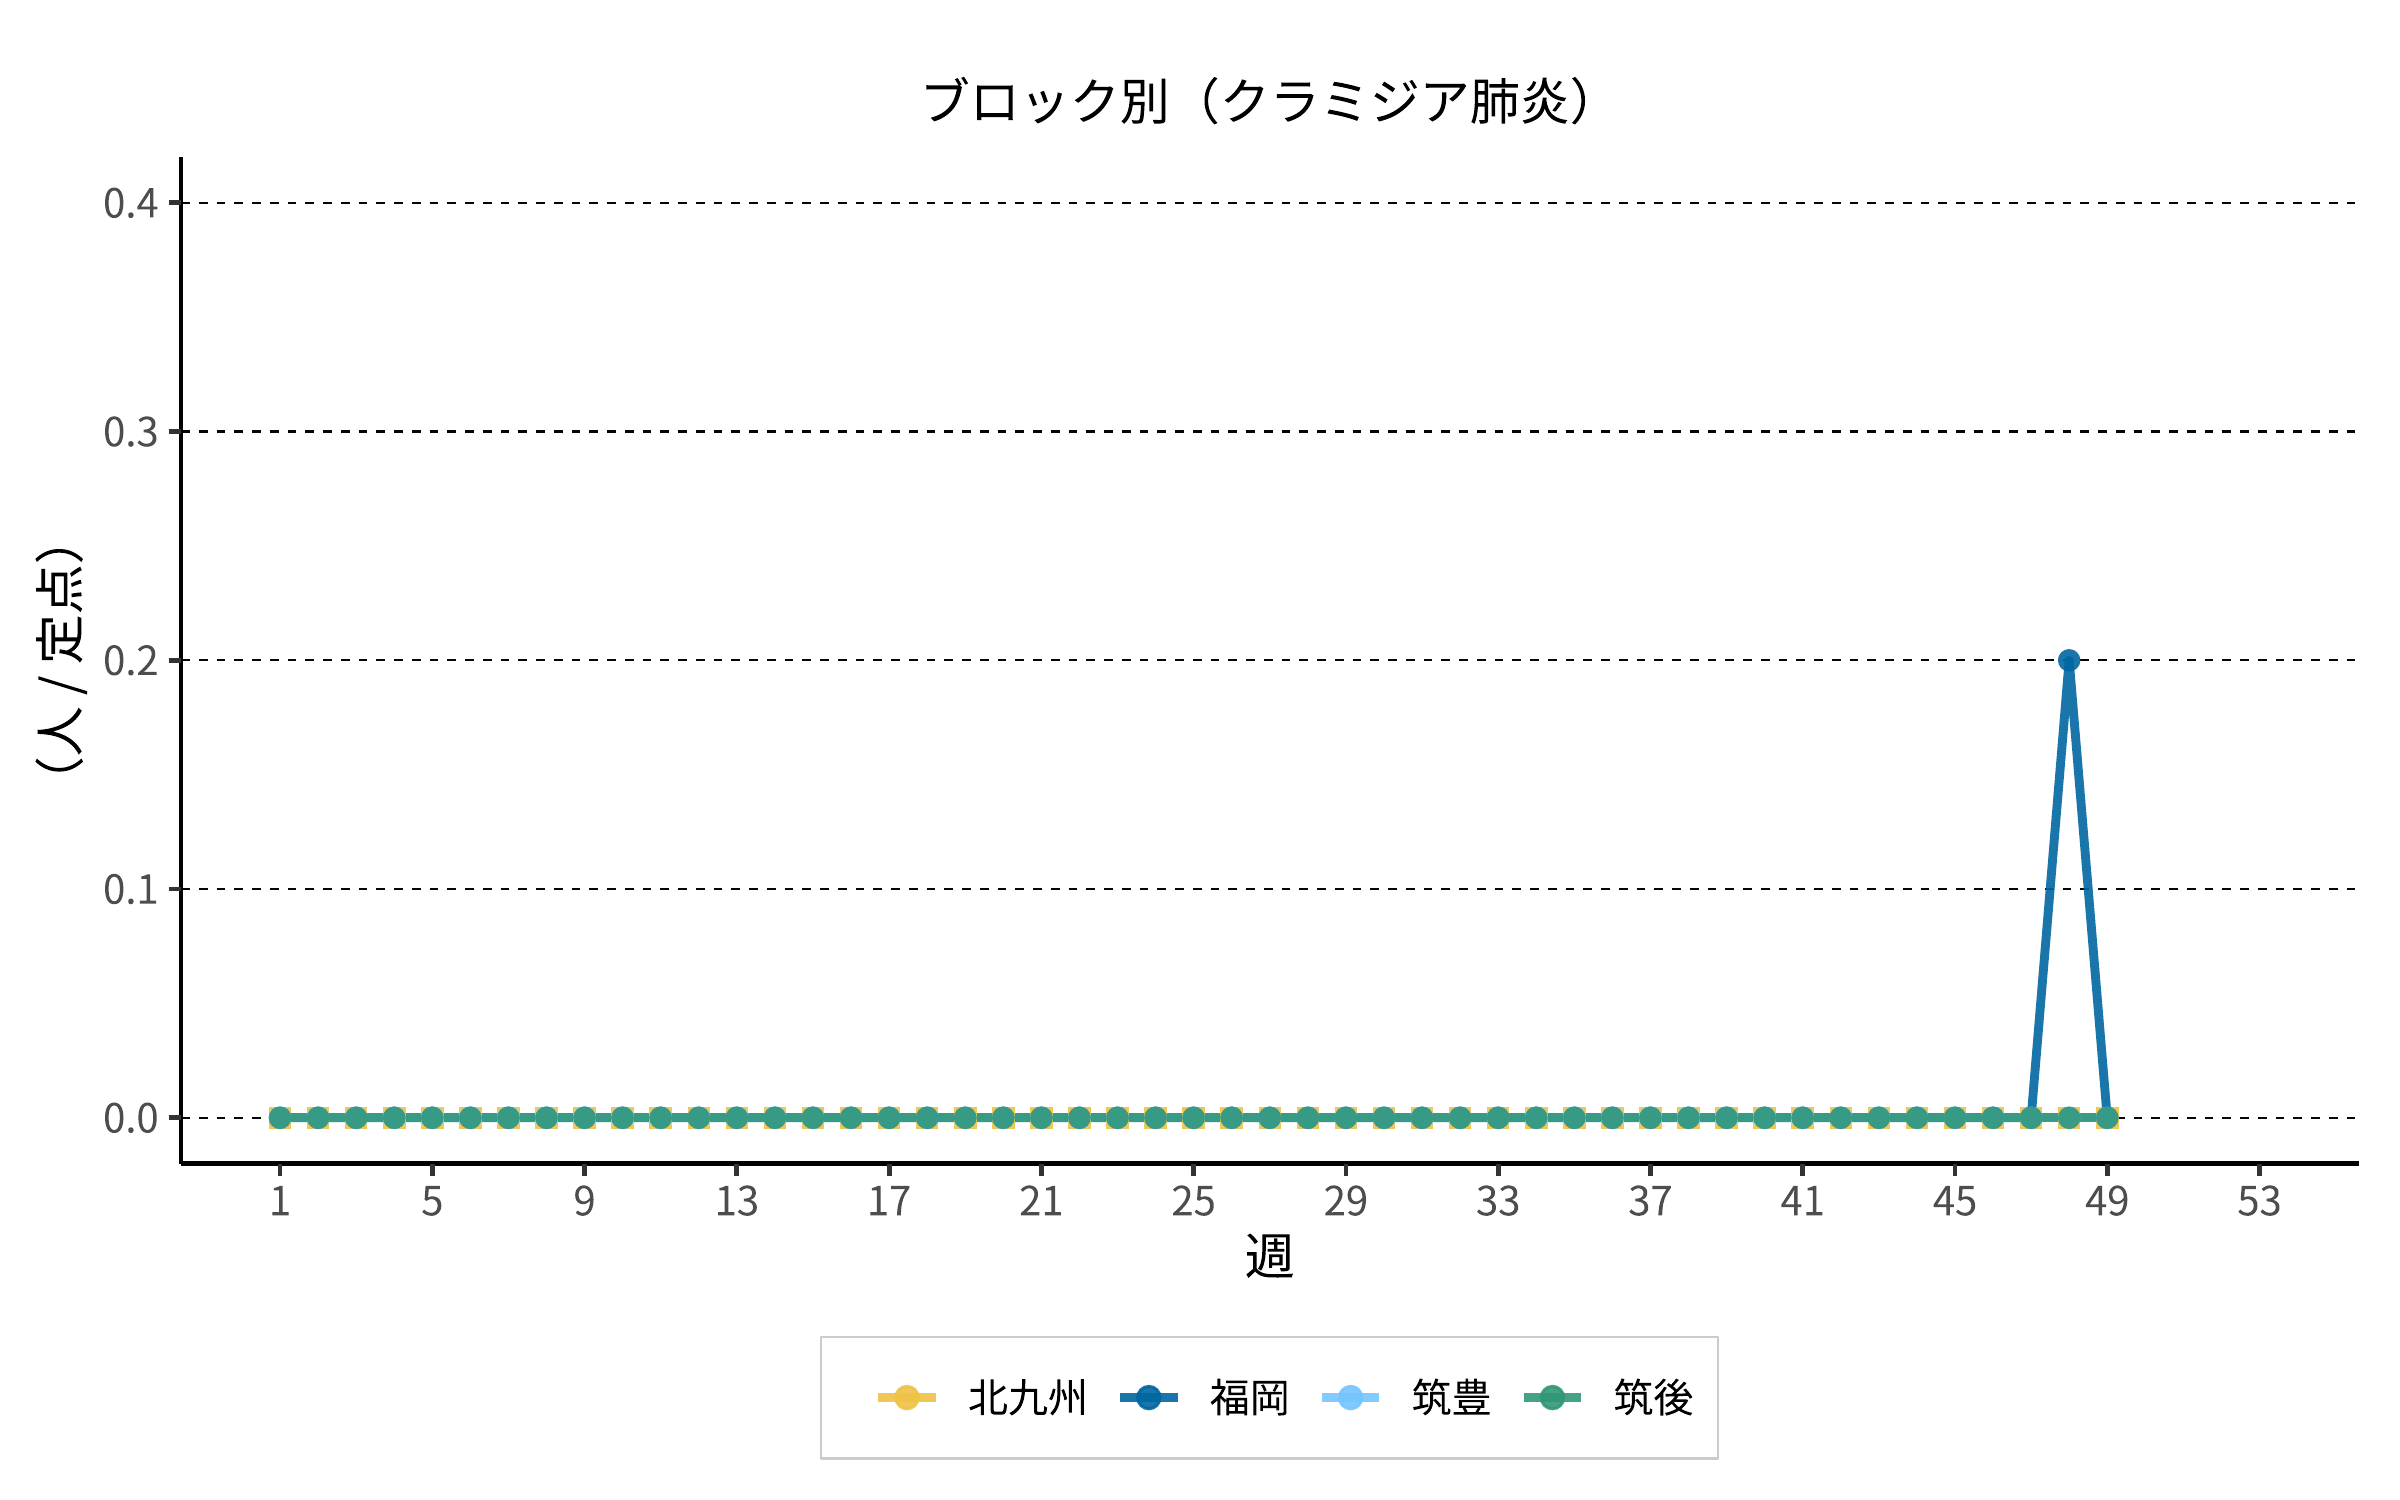Click the data point at week 1
This screenshot has height=1500, width=2400.
click(x=280, y=1118)
